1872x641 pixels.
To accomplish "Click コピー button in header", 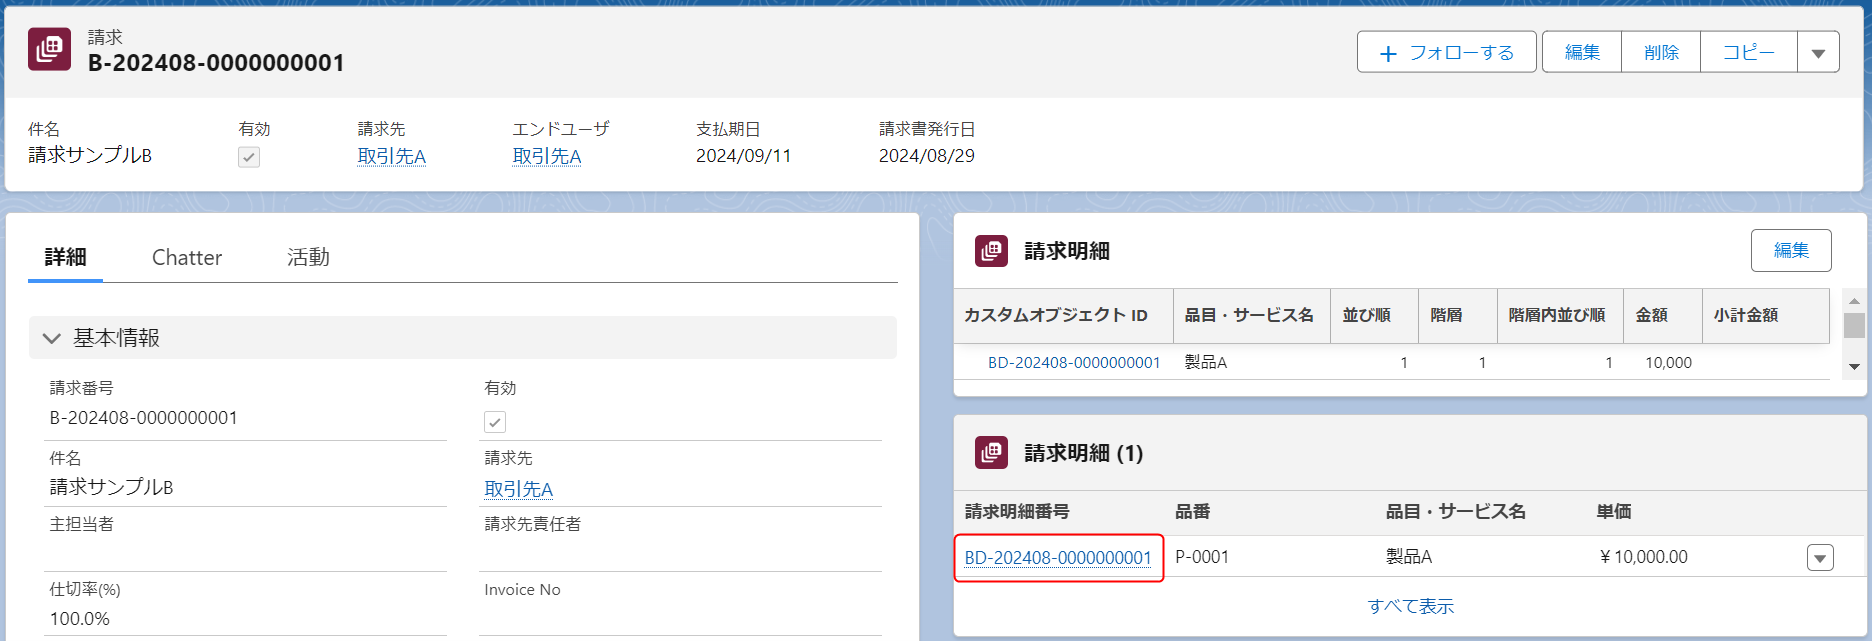I will pos(1748,52).
